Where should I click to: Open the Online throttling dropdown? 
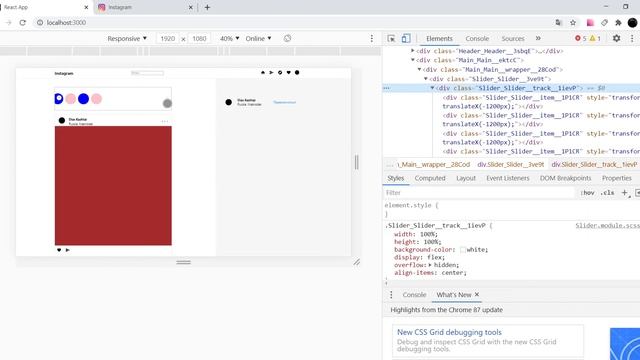pyautogui.click(x=258, y=38)
